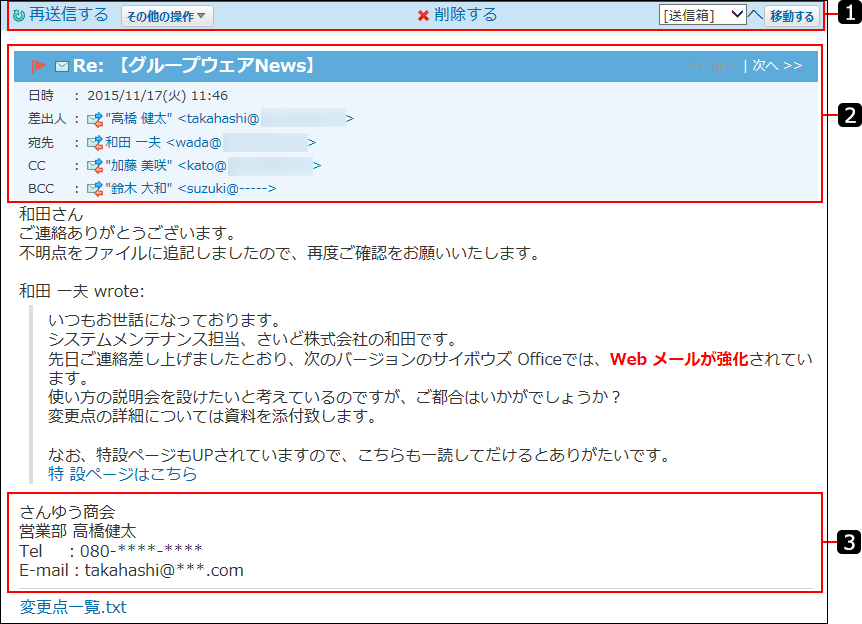Click the signature Tel : 080-****-****
The width and height of the screenshot is (862, 624).
click(111, 551)
